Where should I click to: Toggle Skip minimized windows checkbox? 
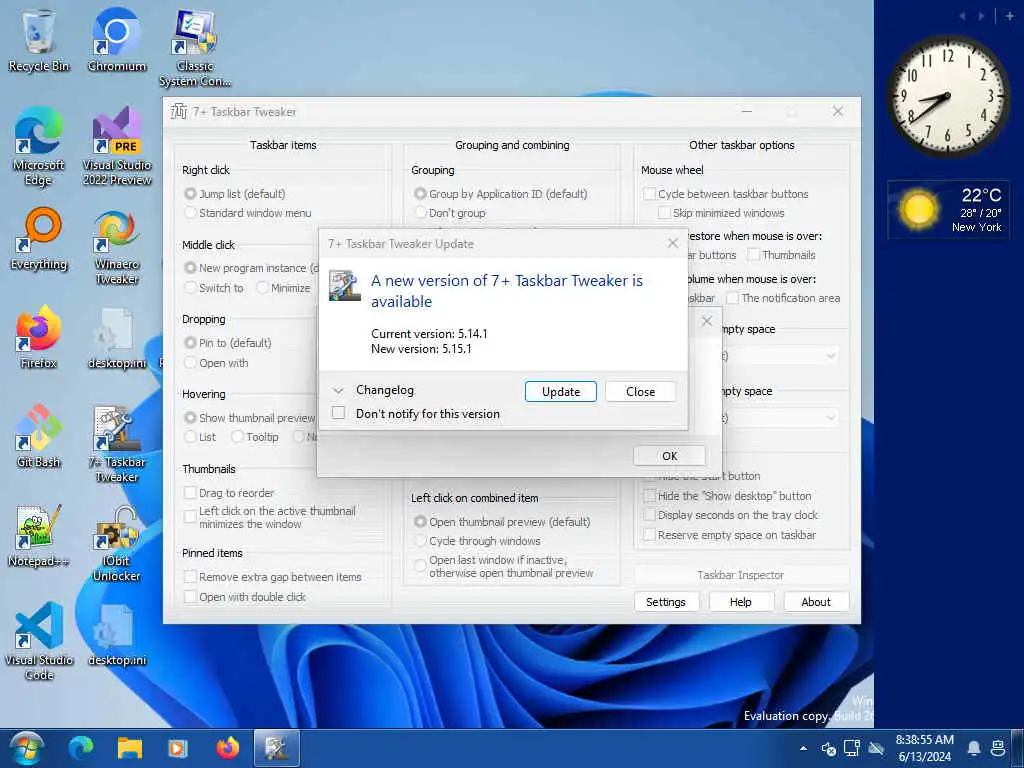pyautogui.click(x=664, y=213)
